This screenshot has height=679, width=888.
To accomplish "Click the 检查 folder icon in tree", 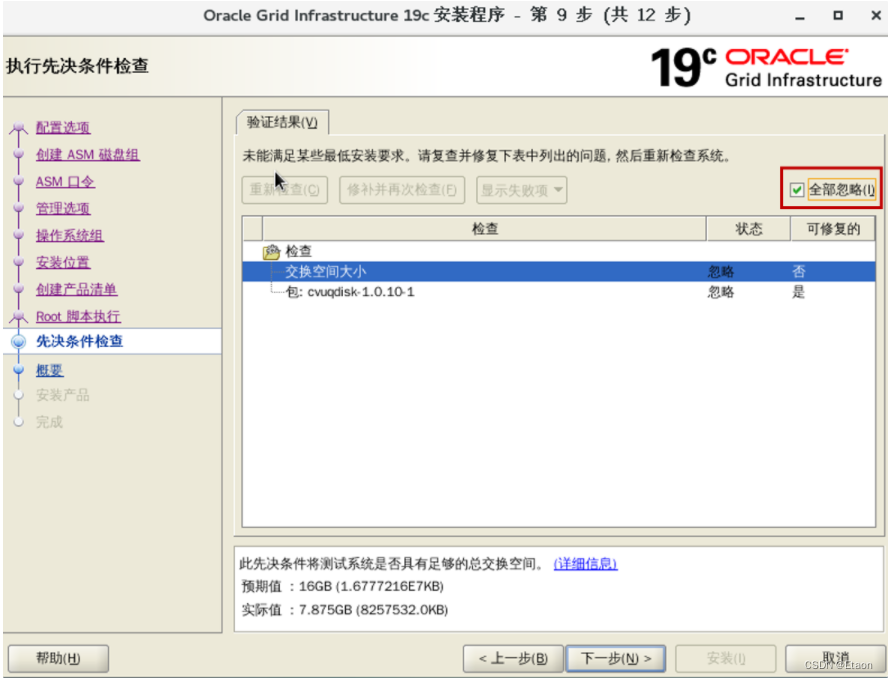I will point(272,251).
